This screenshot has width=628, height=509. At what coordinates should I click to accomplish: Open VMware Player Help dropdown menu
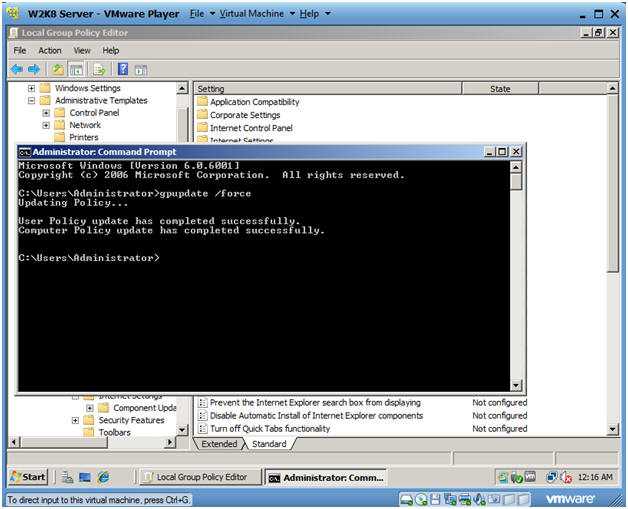(315, 14)
